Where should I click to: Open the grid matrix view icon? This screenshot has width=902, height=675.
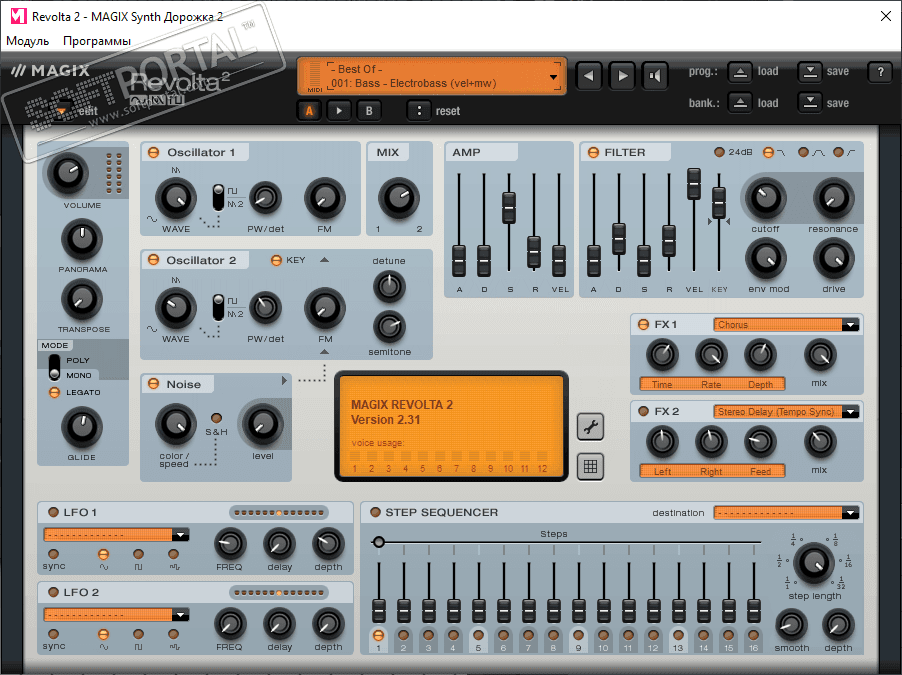point(590,466)
